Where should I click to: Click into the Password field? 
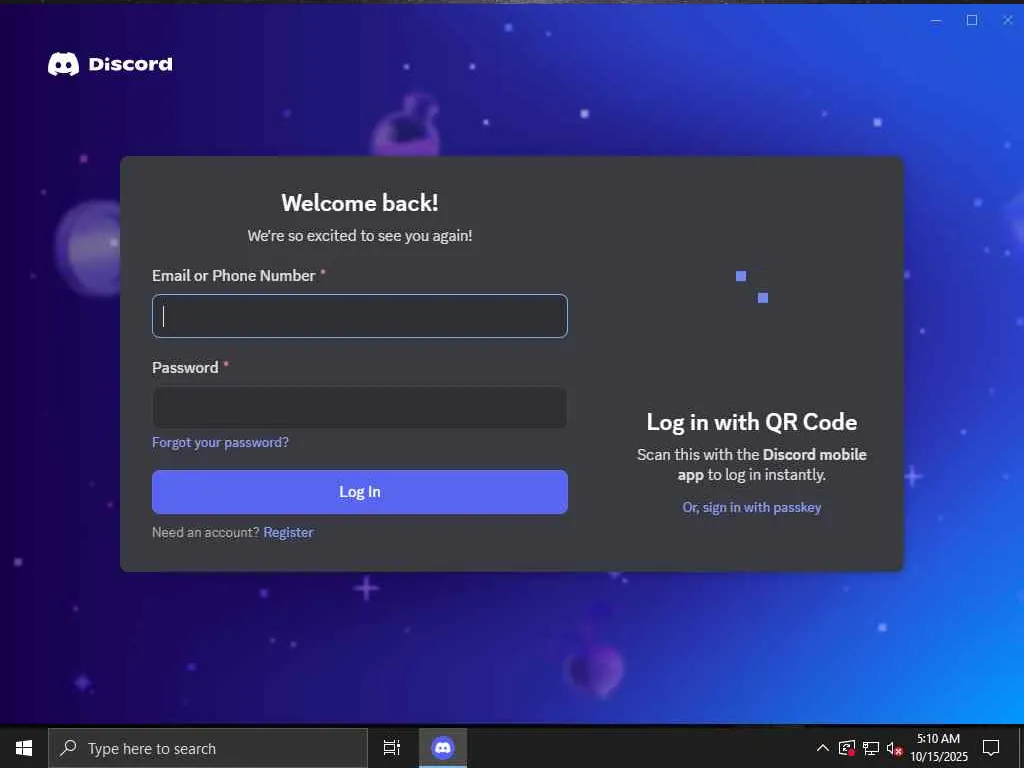tap(360, 408)
